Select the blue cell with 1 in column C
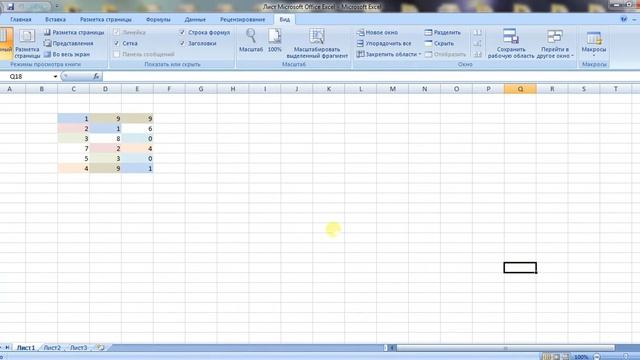The height and width of the screenshot is (360, 640). (73, 119)
